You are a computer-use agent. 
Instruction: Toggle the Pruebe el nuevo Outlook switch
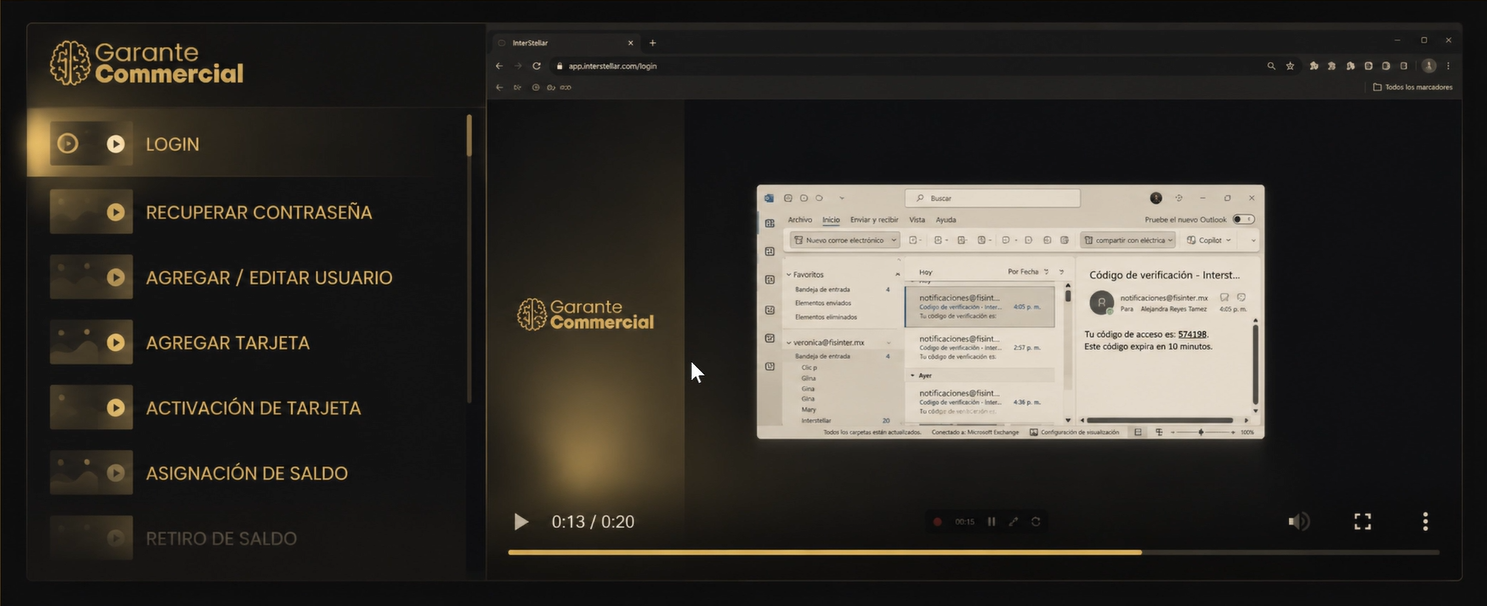(1244, 219)
